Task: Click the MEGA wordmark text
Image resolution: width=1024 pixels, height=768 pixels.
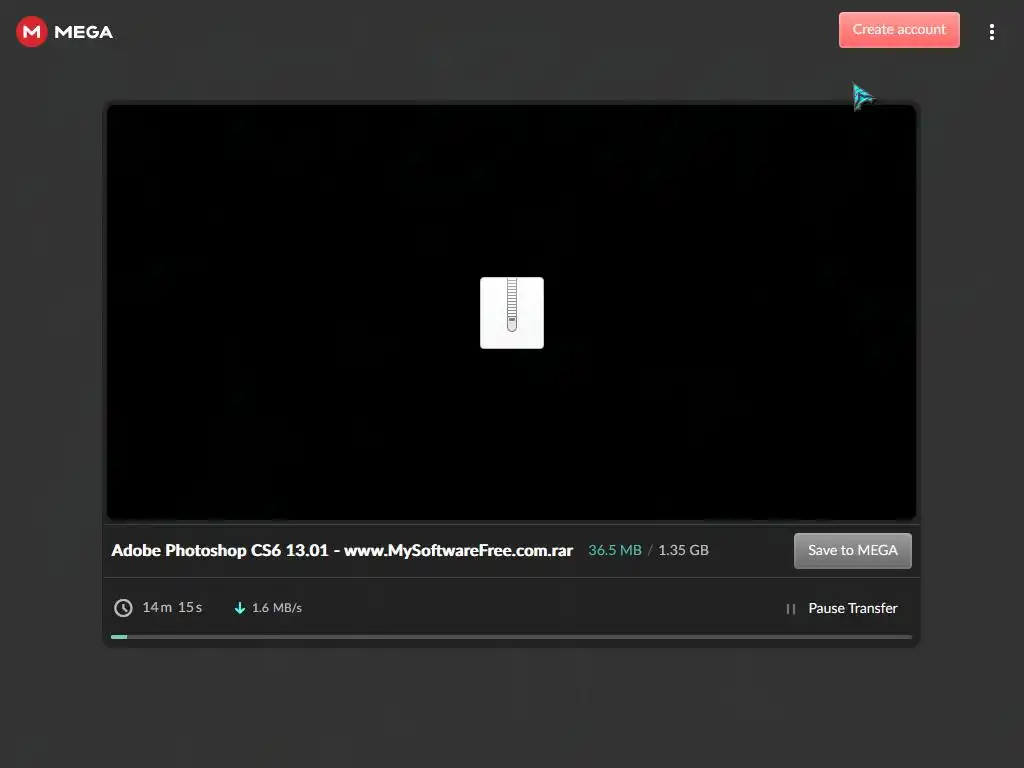Action: pyautogui.click(x=84, y=32)
